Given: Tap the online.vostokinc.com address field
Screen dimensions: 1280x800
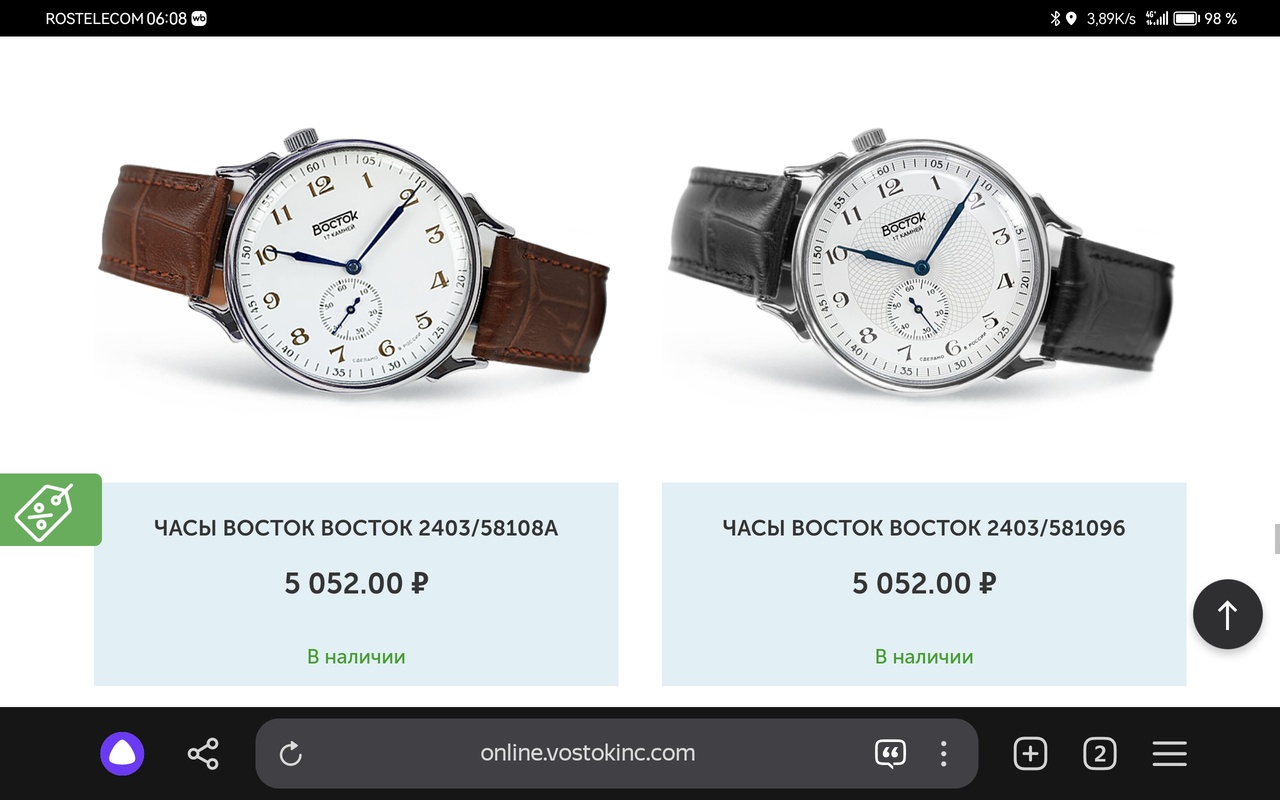Looking at the screenshot, I should 587,753.
